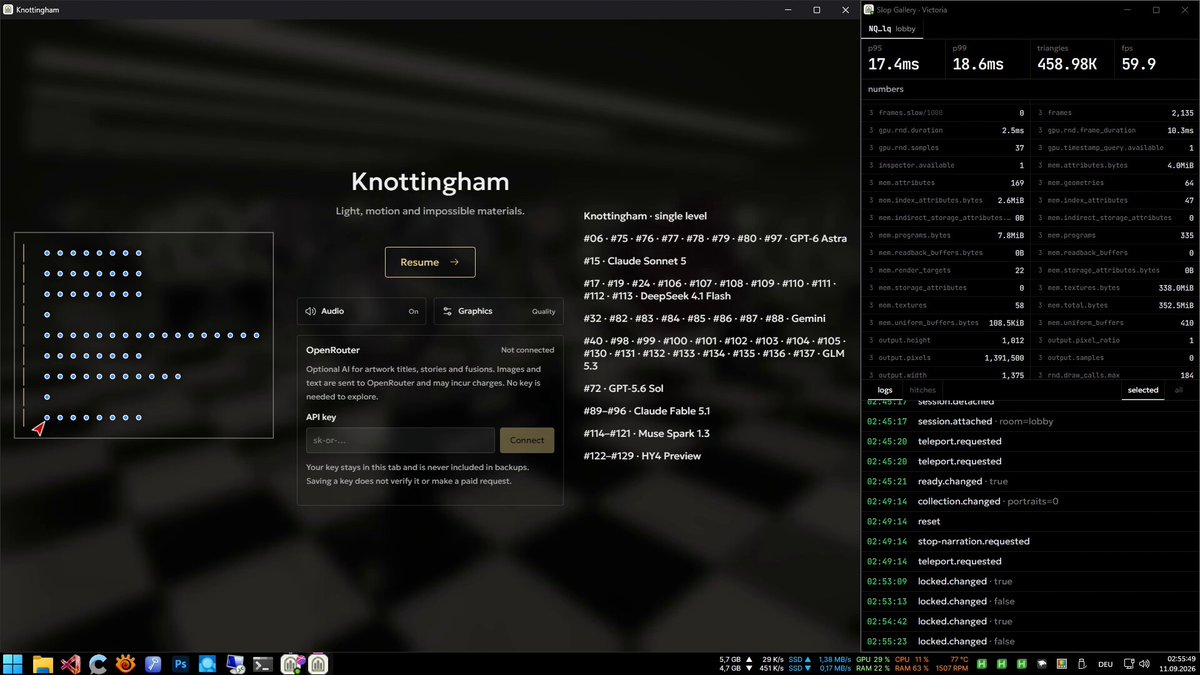Click the 'Knottingham · single level' heading
Image resolution: width=1200 pixels, height=675 pixels.
tap(645, 216)
